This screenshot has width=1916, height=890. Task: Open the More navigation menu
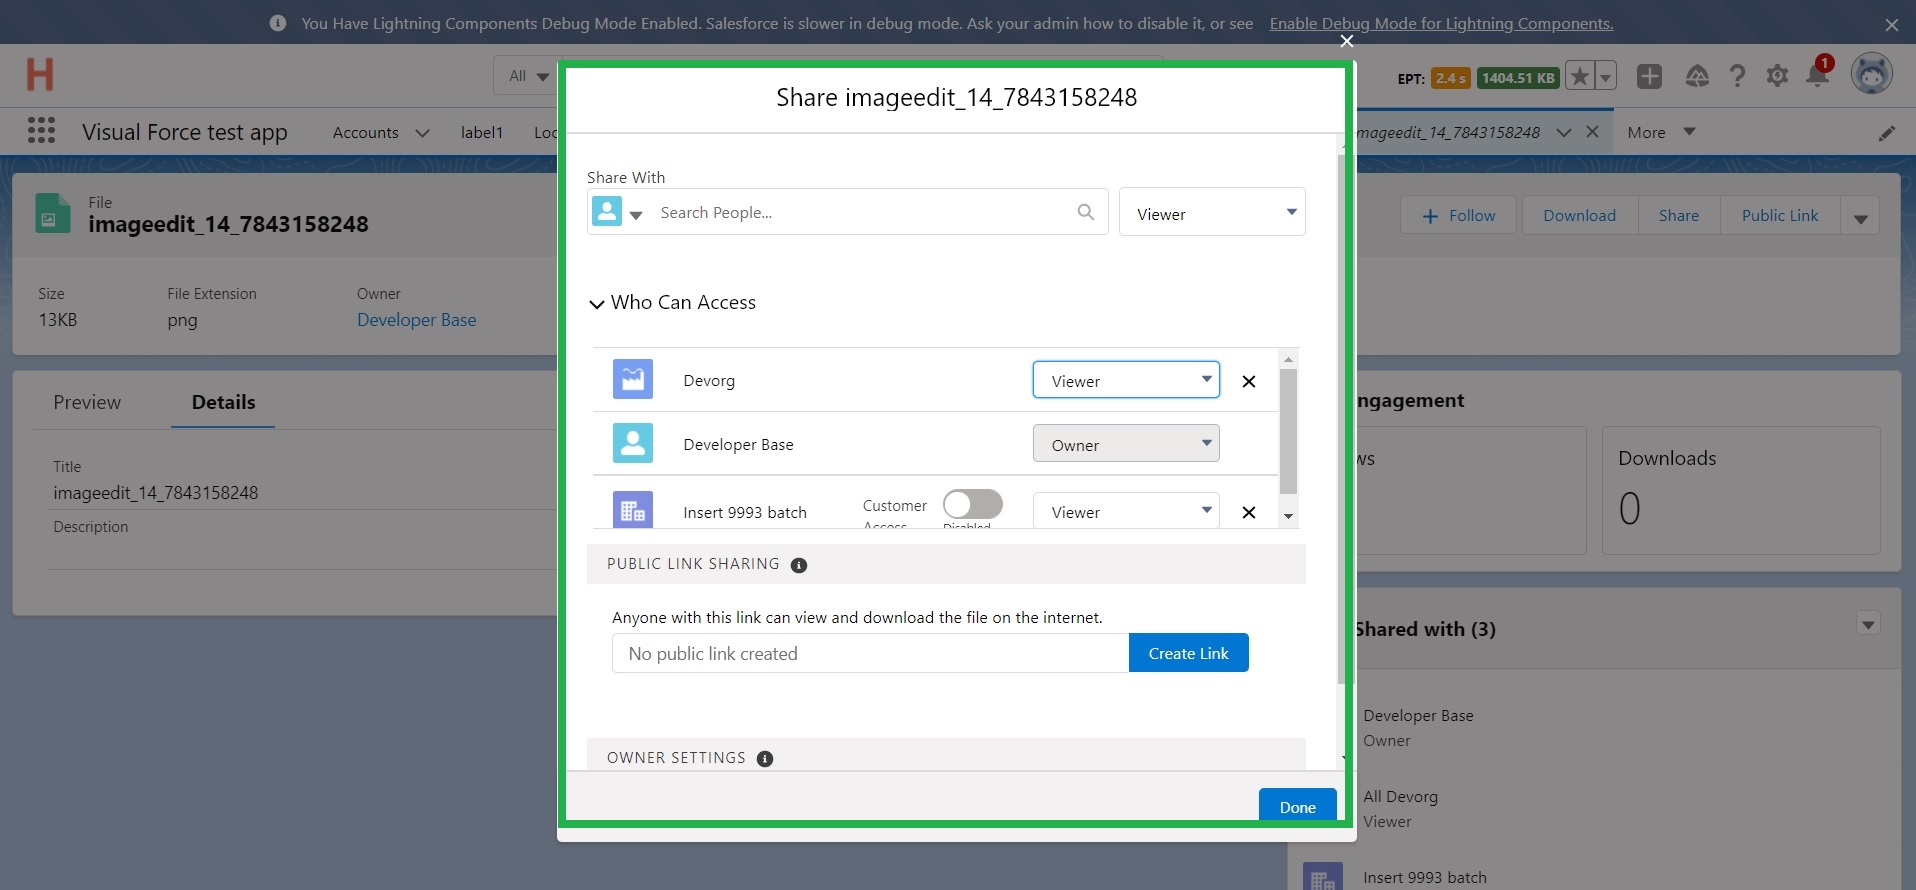(1661, 132)
